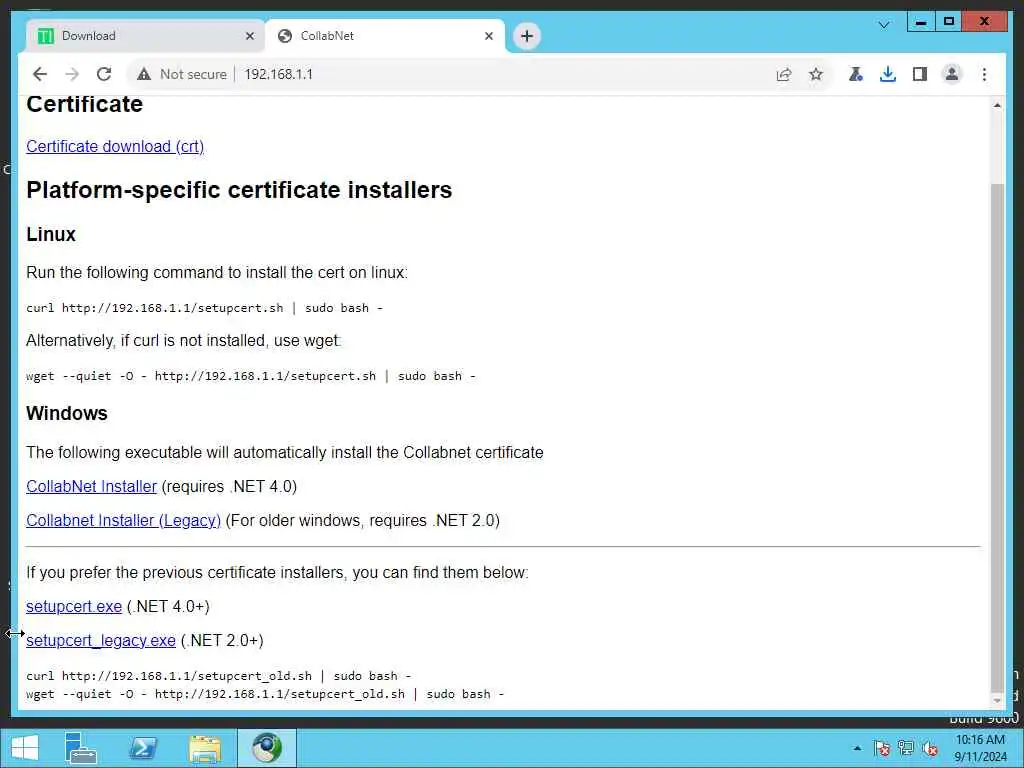This screenshot has height=768, width=1024.
Task: Open PowerShell from the taskbar
Action: pos(142,748)
